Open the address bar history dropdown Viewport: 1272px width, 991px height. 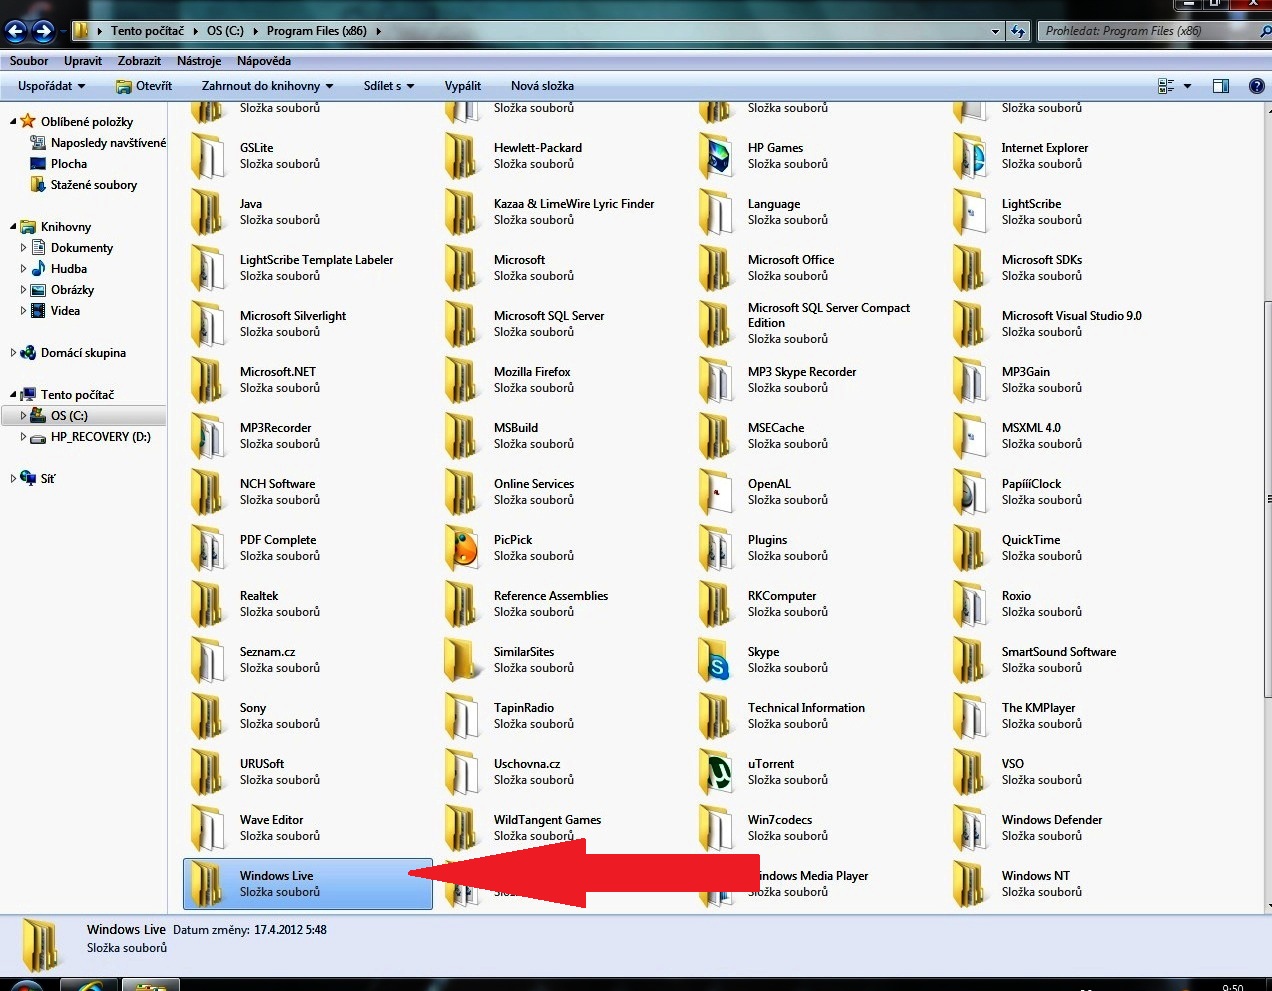click(995, 31)
